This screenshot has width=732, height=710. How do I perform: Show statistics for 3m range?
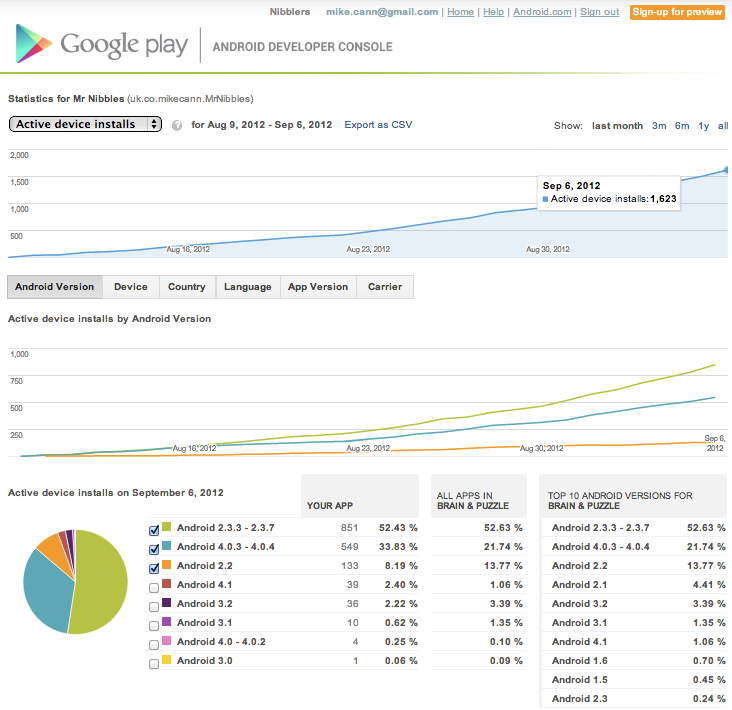[x=659, y=126]
